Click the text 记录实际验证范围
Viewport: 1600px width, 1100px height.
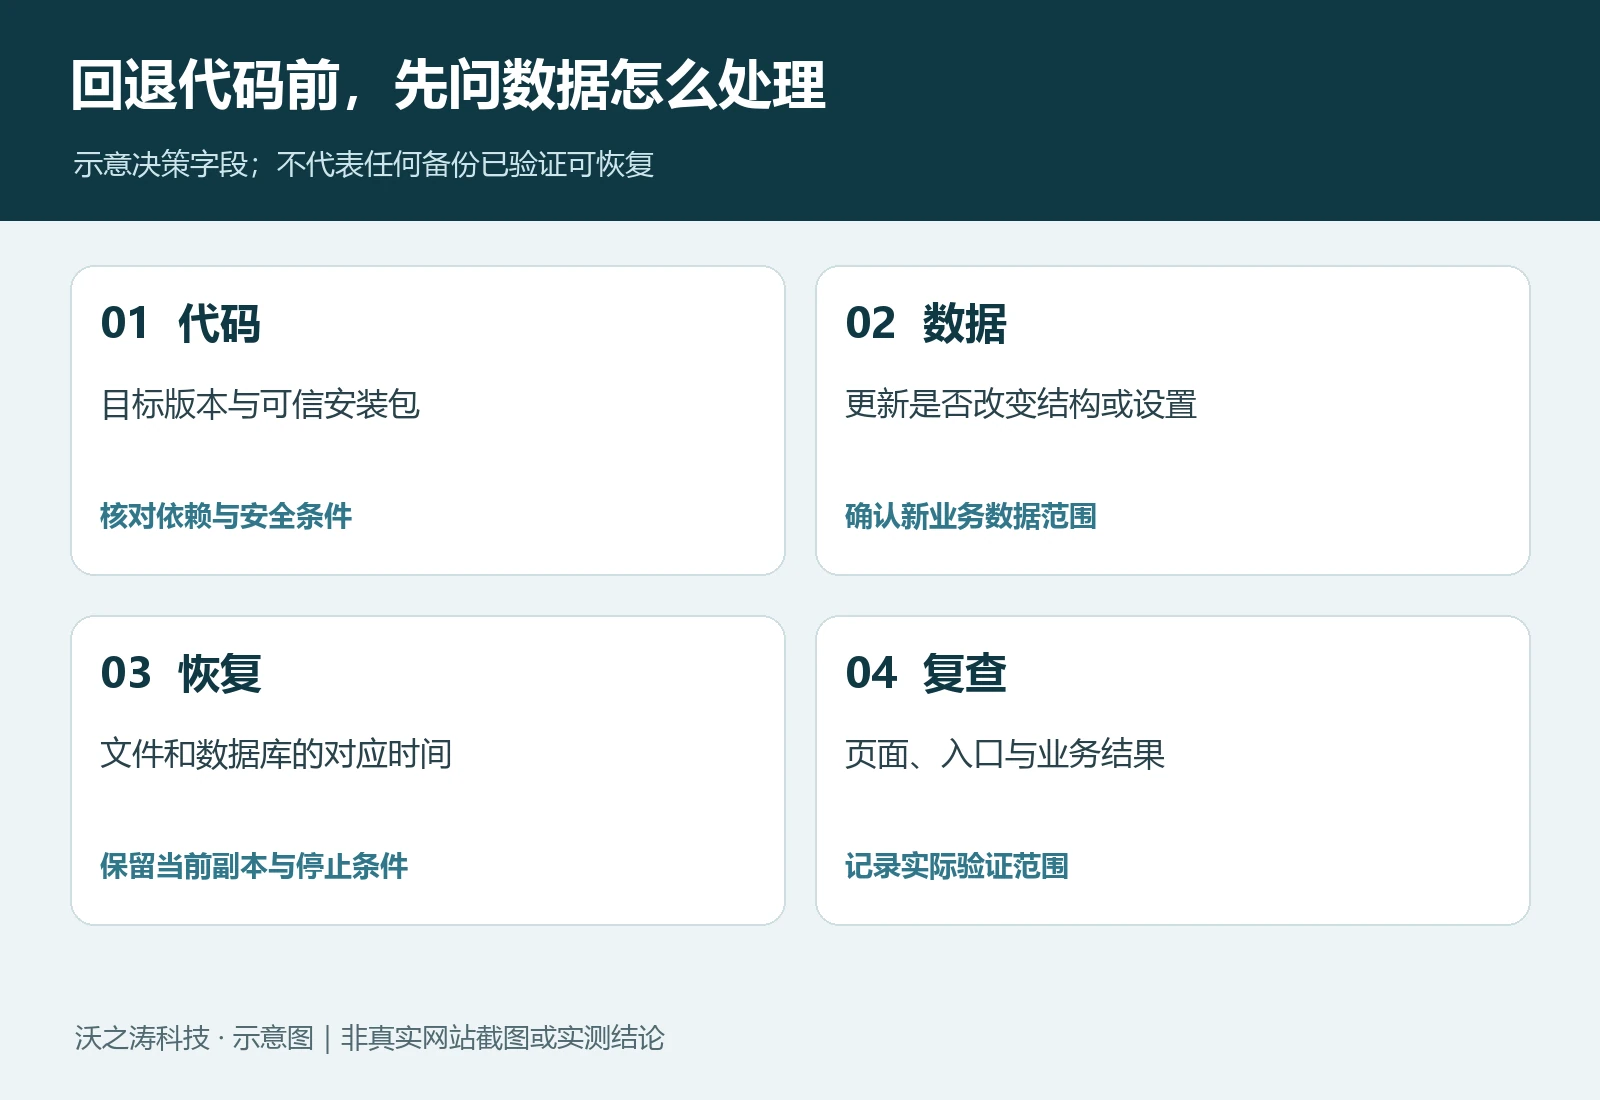point(957,866)
